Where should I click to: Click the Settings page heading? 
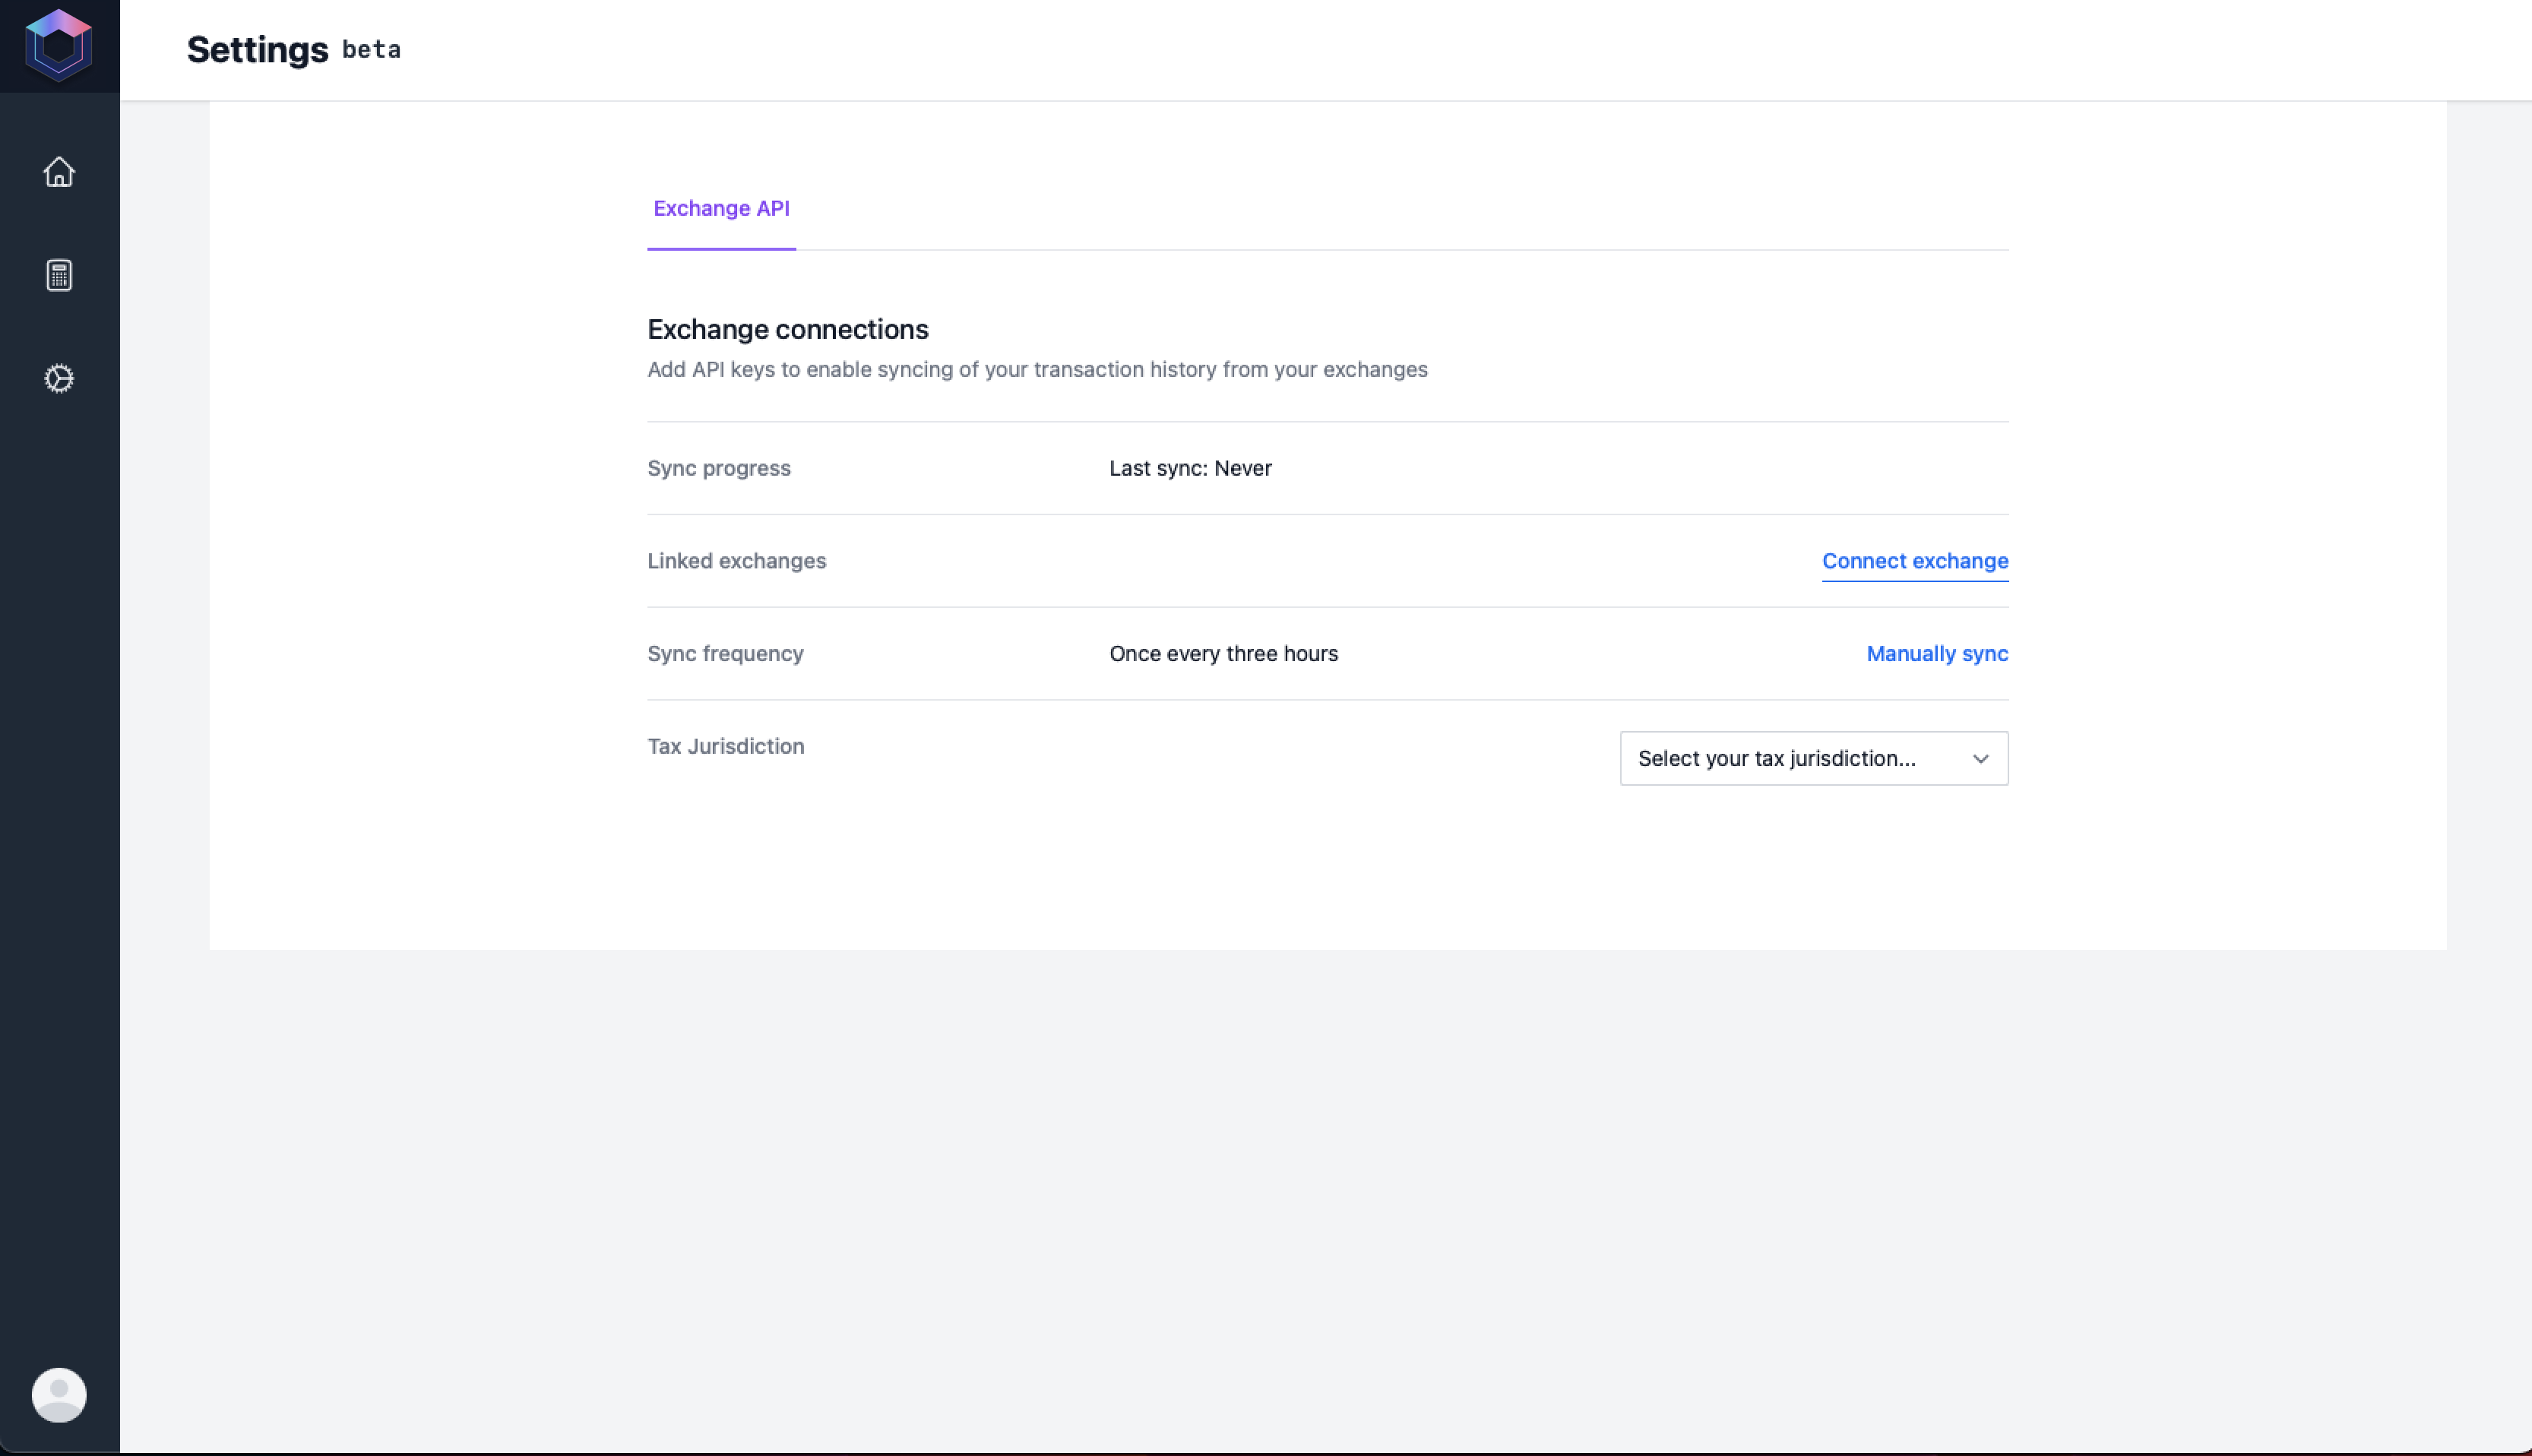coord(257,50)
